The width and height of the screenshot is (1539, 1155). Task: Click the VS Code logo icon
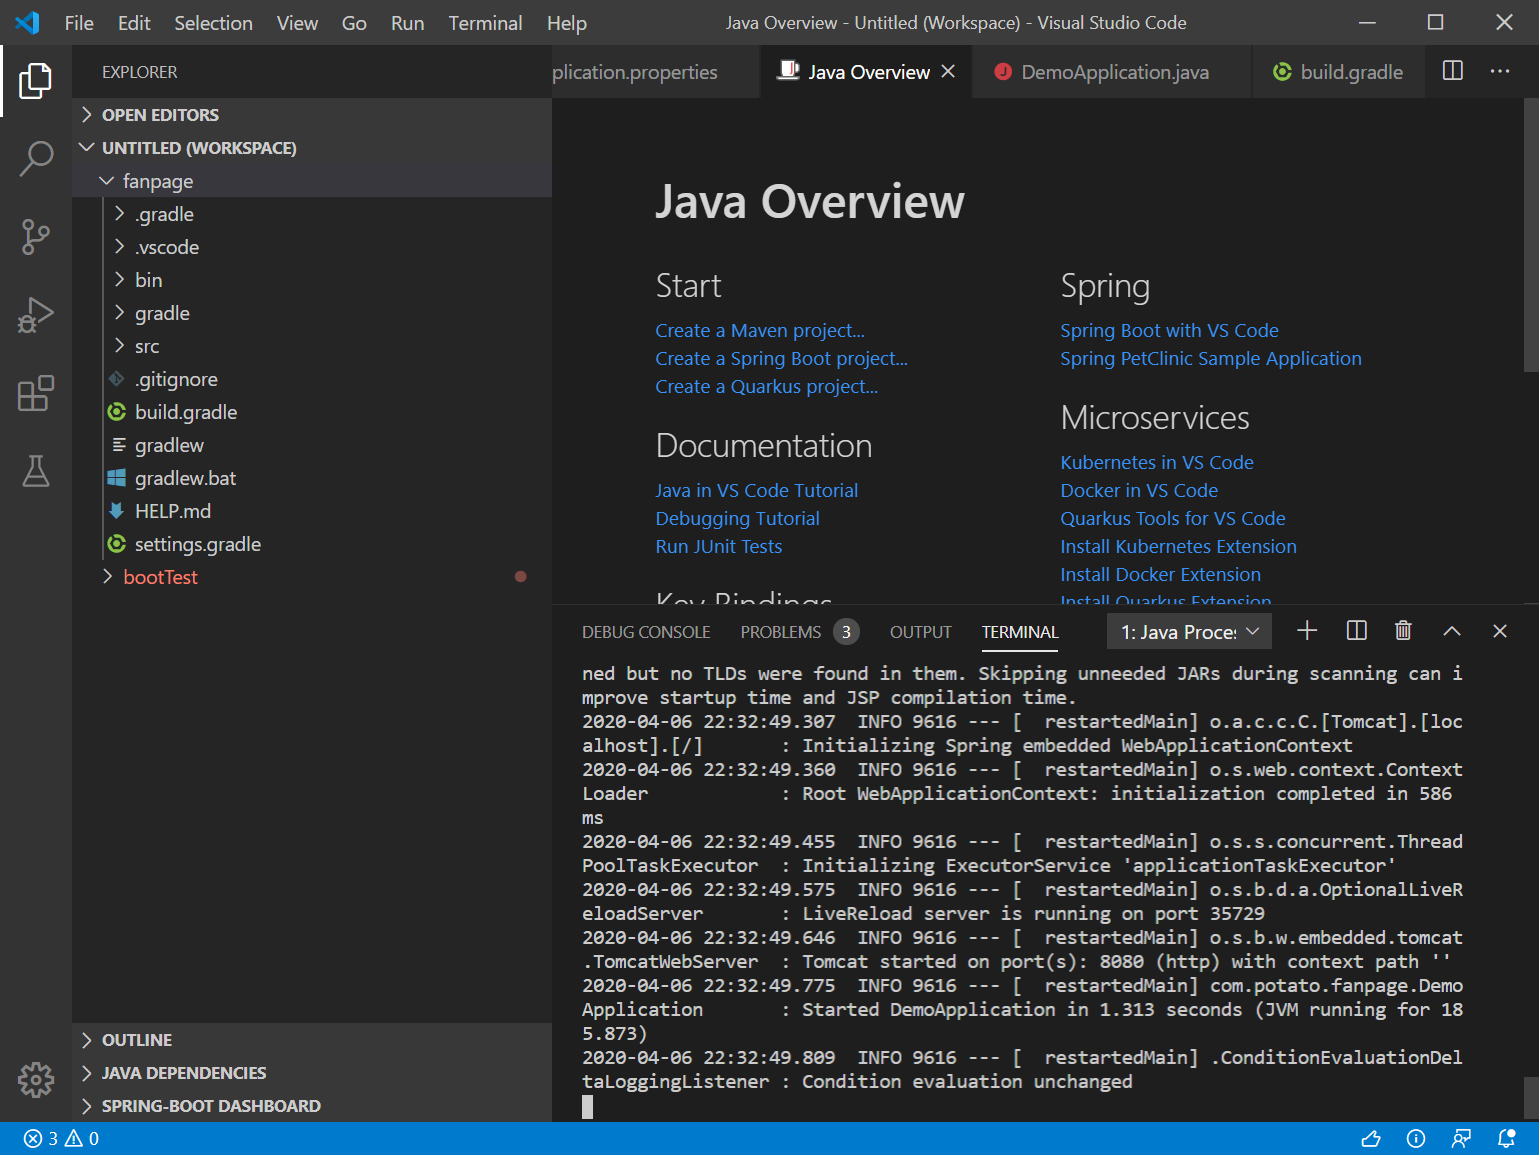click(x=27, y=22)
